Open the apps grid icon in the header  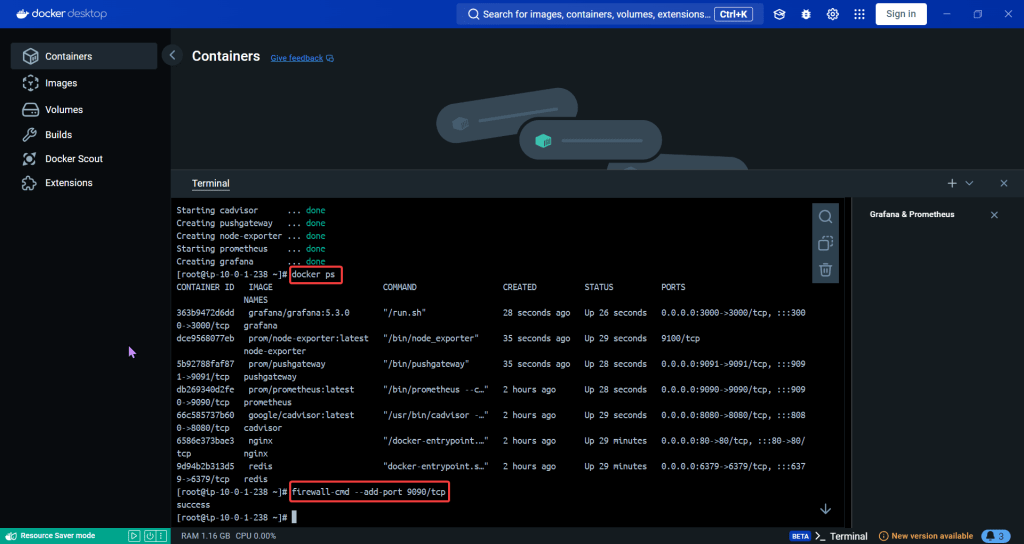[859, 14]
